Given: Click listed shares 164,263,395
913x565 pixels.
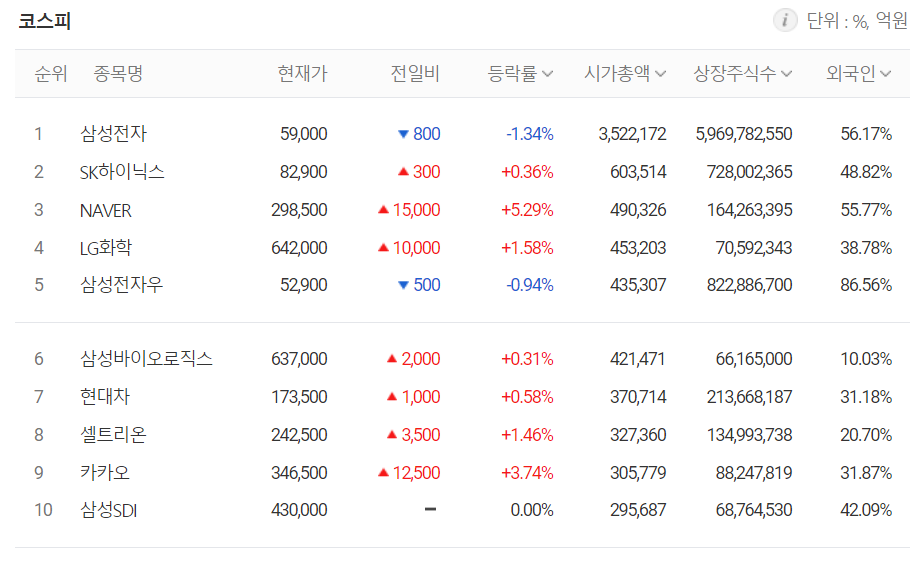Looking at the screenshot, I should coord(749,210).
